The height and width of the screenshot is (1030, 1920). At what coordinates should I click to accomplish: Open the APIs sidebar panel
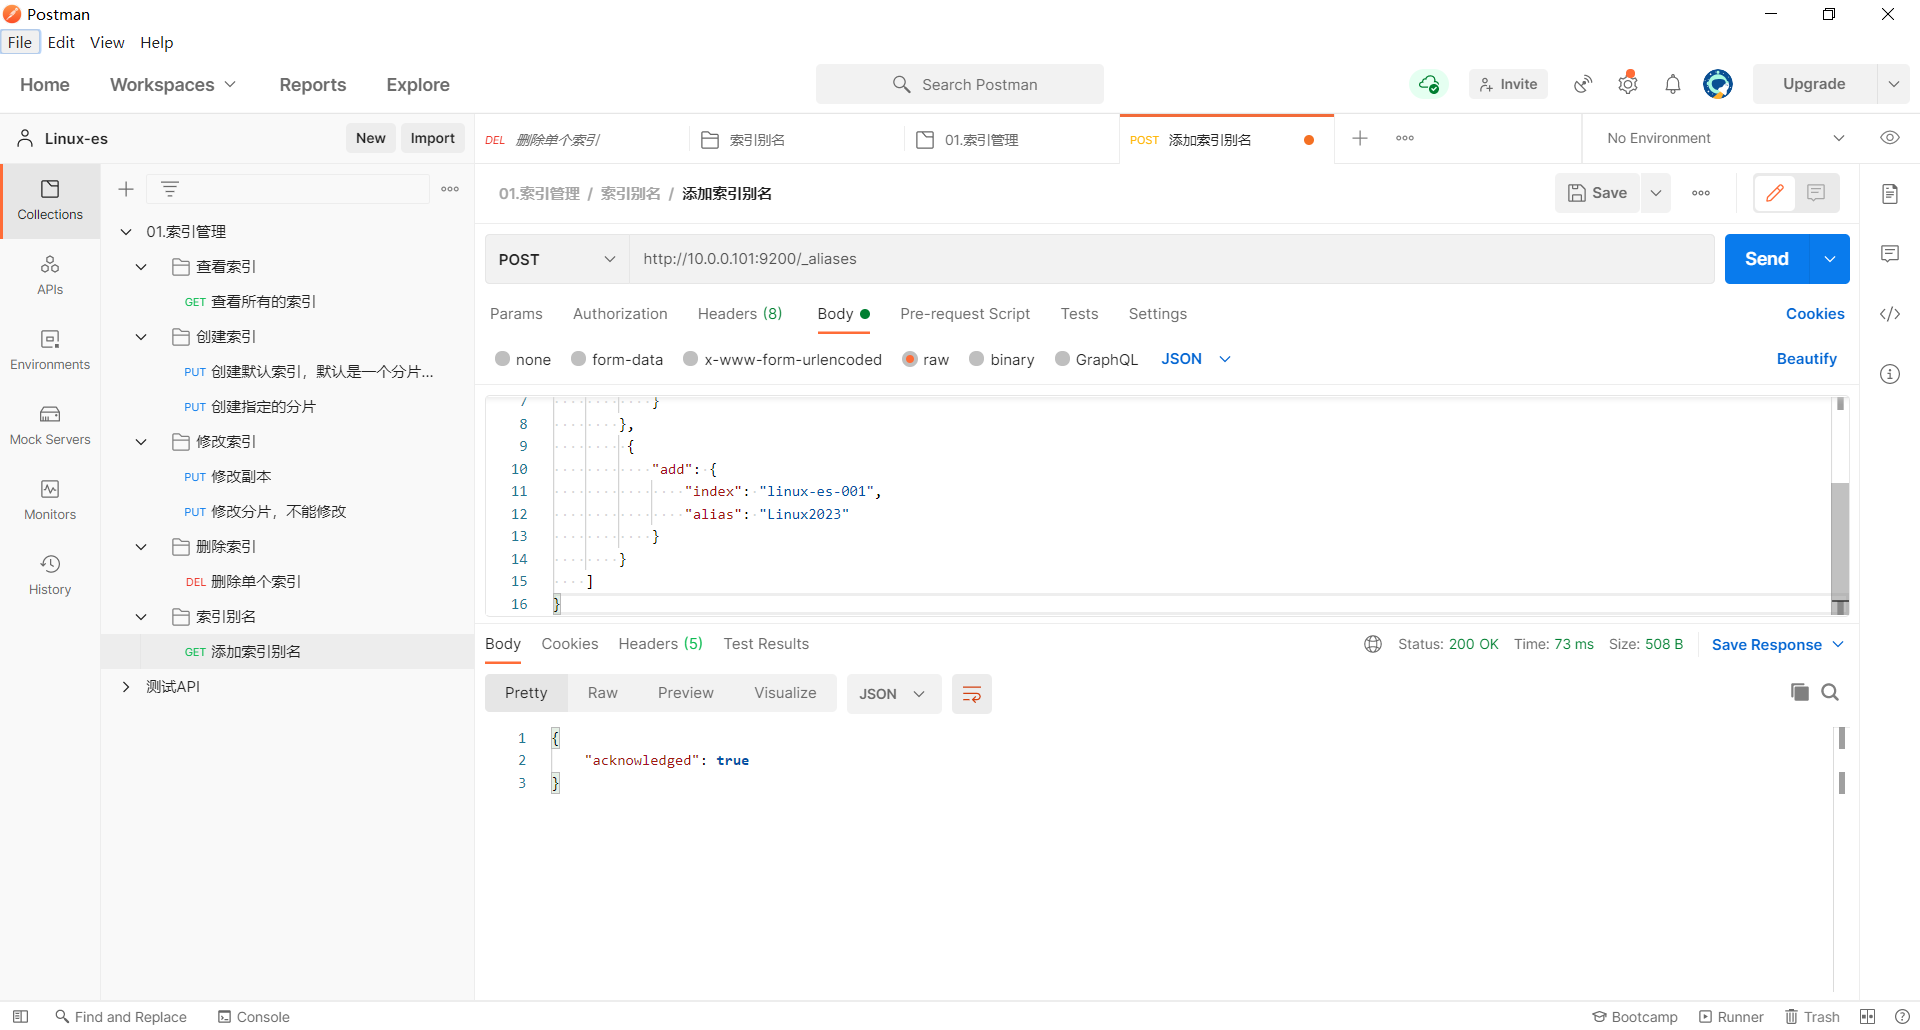[x=50, y=275]
